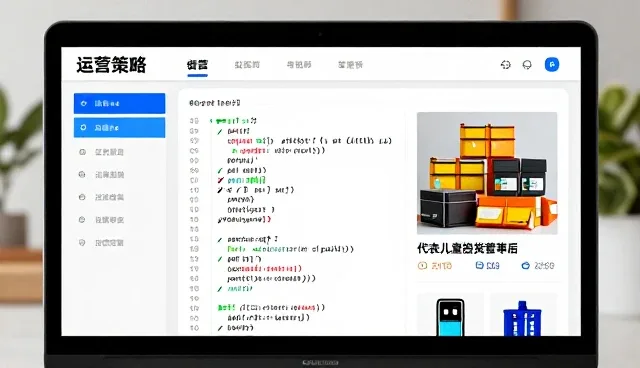Viewport: 640px width, 368px height.
Task: Select the active tab with blue underline
Action: pos(198,65)
